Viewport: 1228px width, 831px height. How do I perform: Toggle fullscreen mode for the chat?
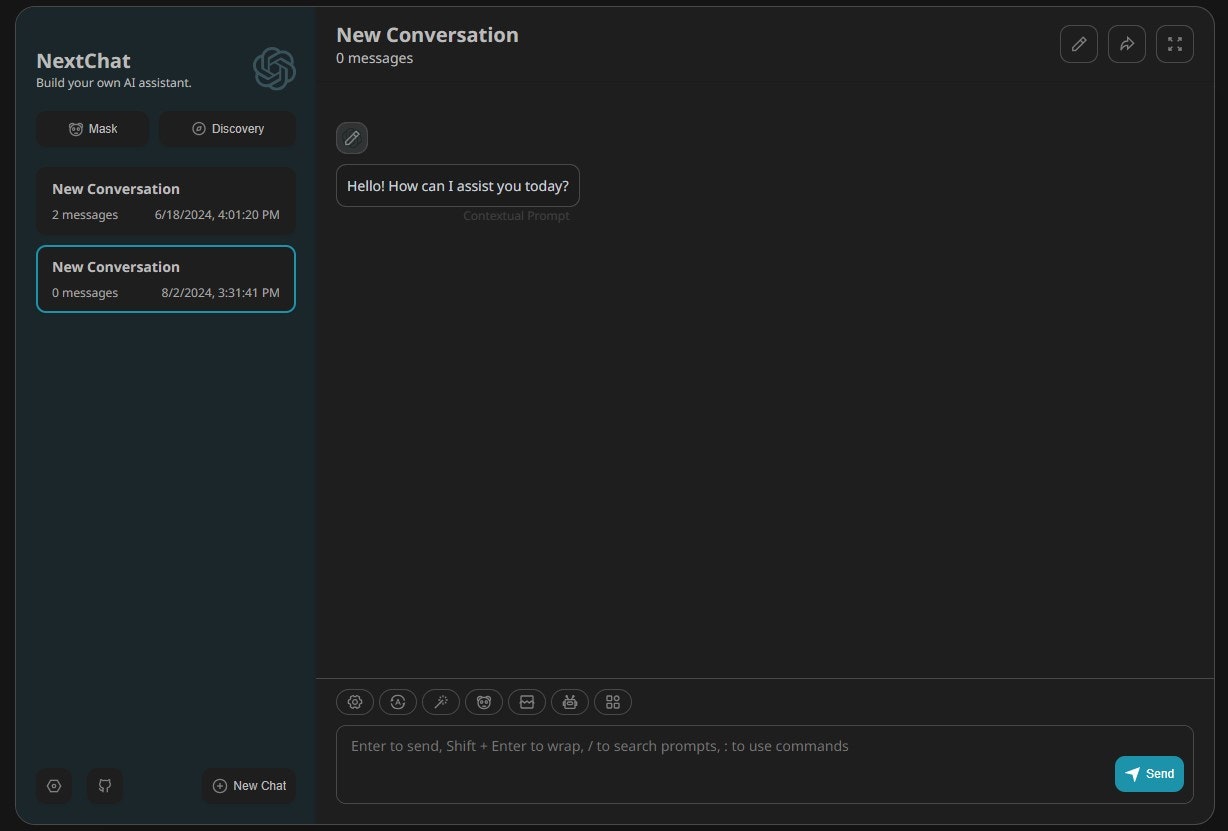[1174, 44]
